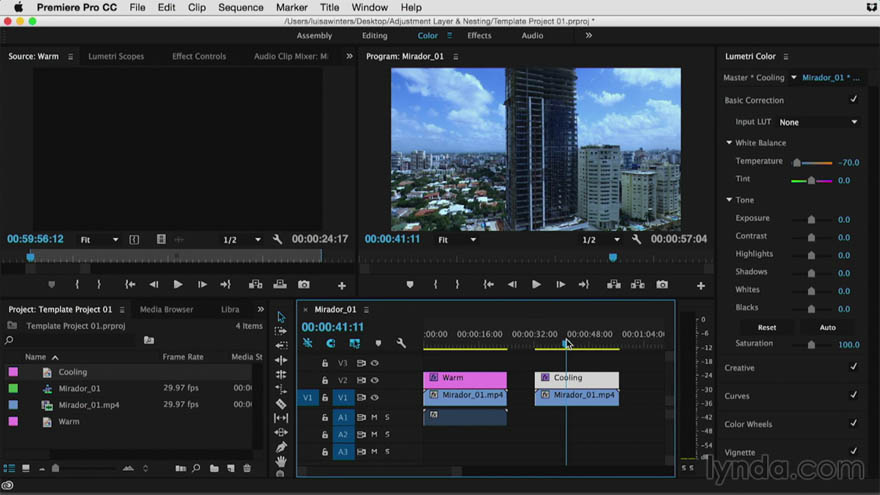880x495 pixels.
Task: Select Warm clip on V2 track
Action: coord(465,379)
